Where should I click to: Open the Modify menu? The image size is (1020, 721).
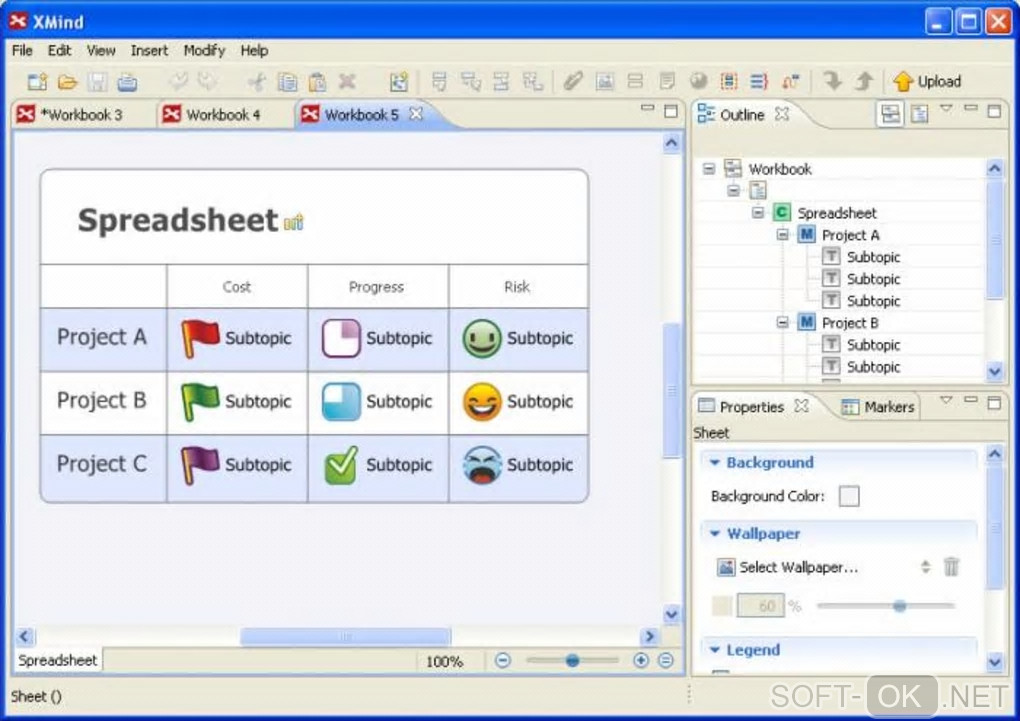204,50
